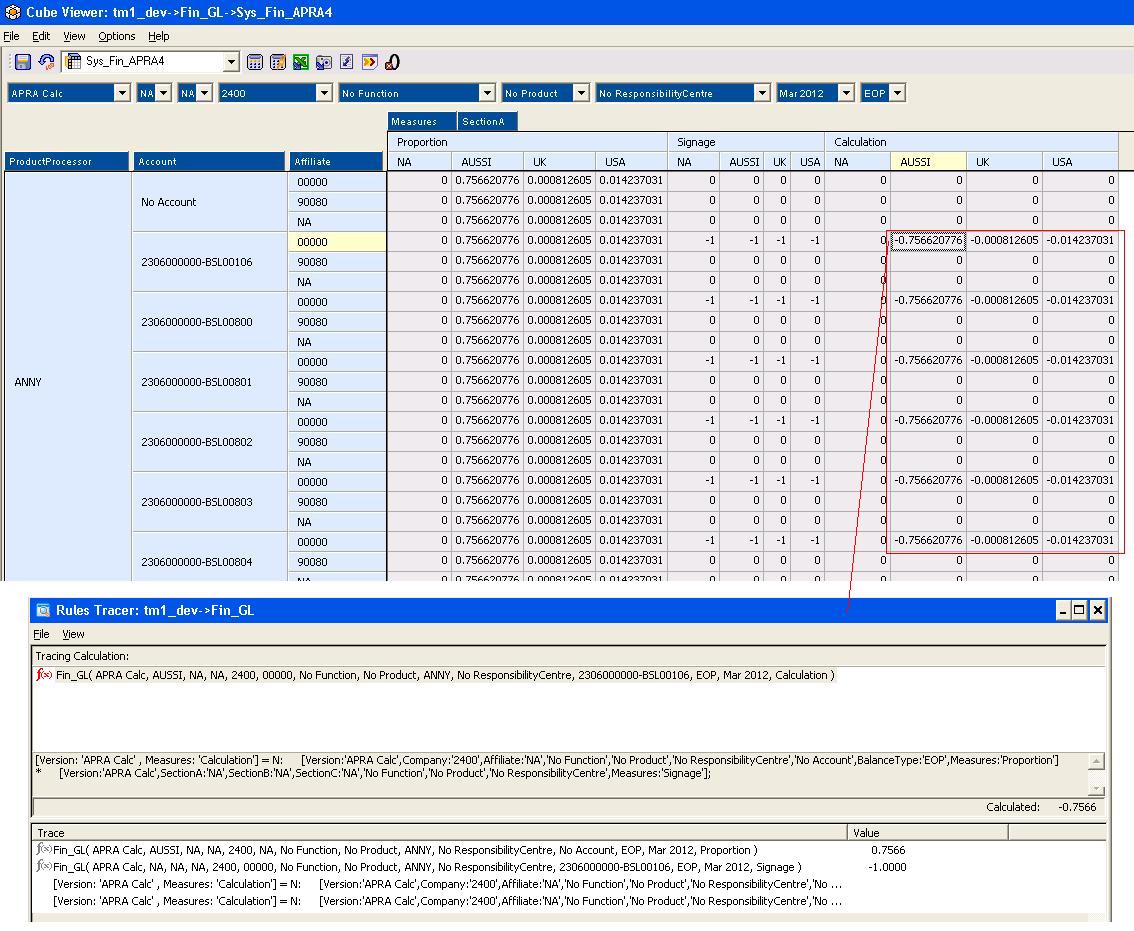This screenshot has width=1134, height=931.
Task: Click the ProductProcessor row dimension header
Action: [67, 161]
